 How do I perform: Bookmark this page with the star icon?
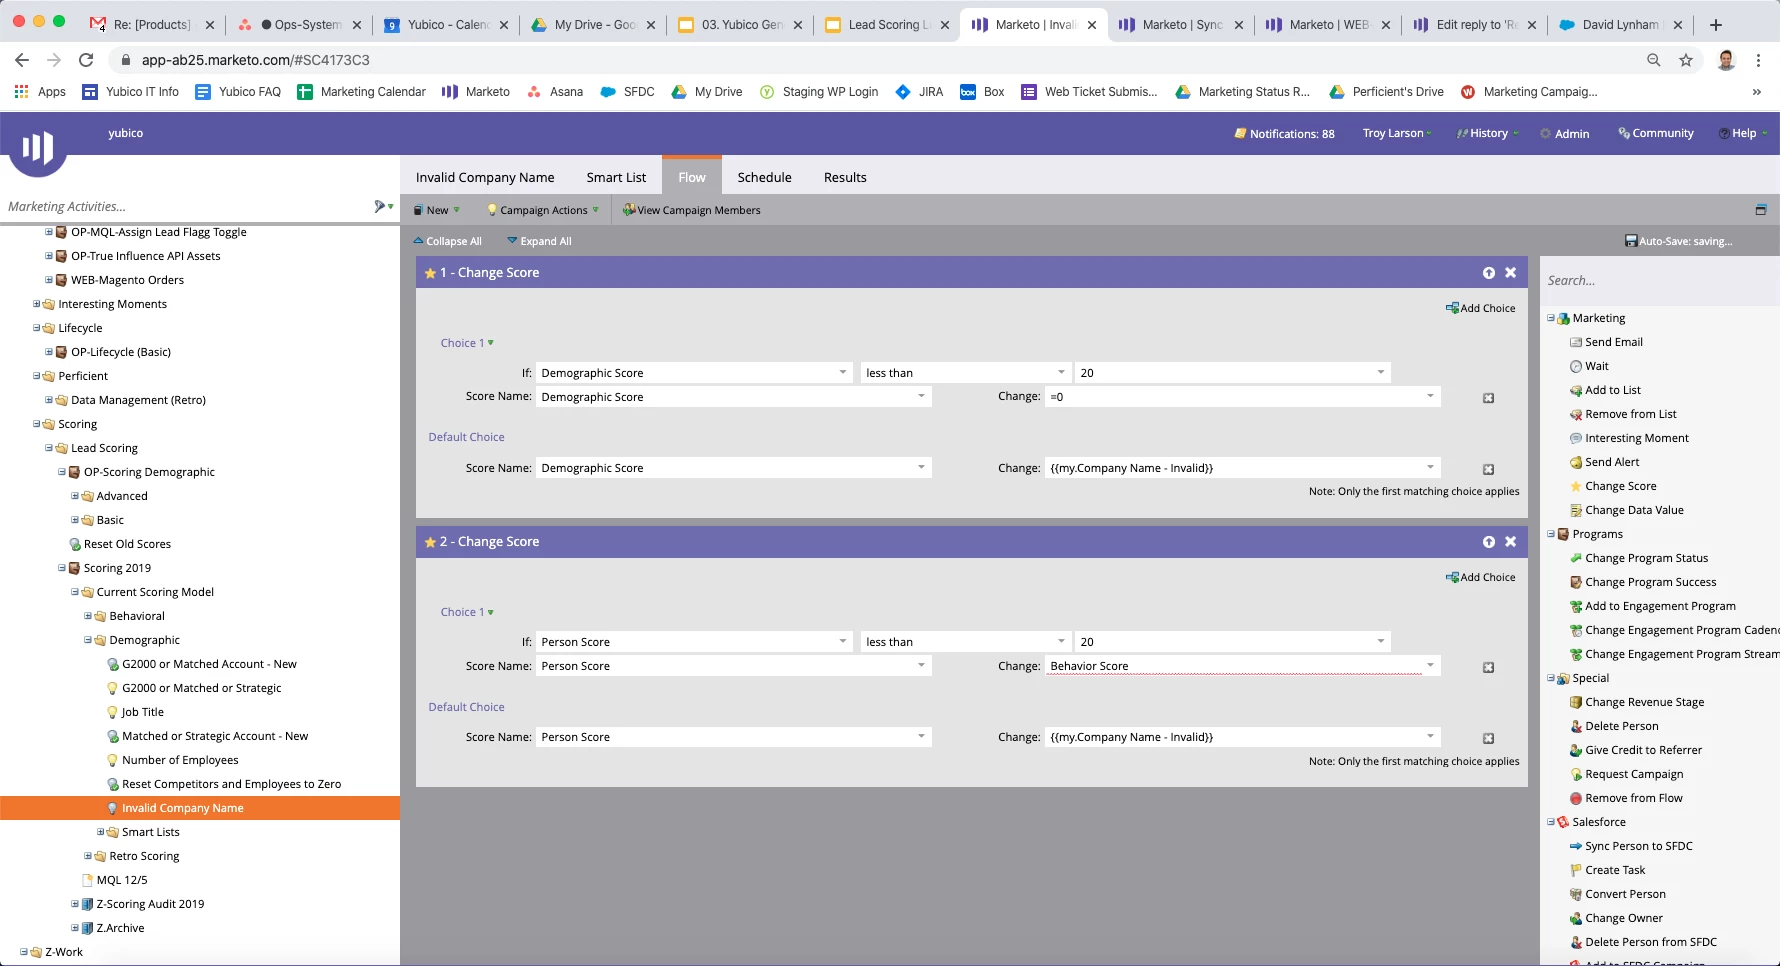(1686, 60)
